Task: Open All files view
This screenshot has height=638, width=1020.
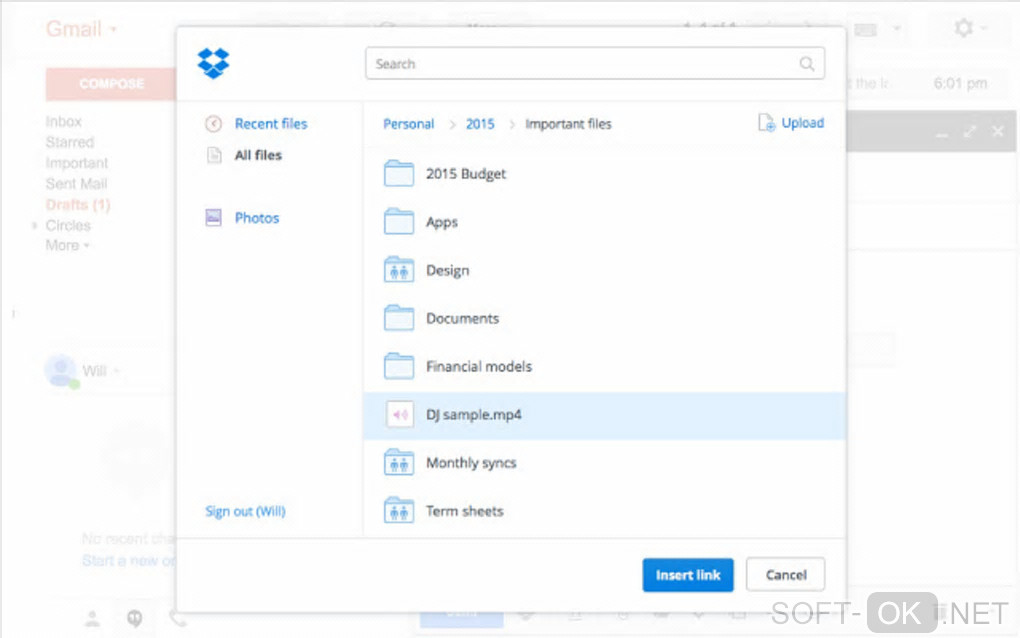Action: pos(258,155)
